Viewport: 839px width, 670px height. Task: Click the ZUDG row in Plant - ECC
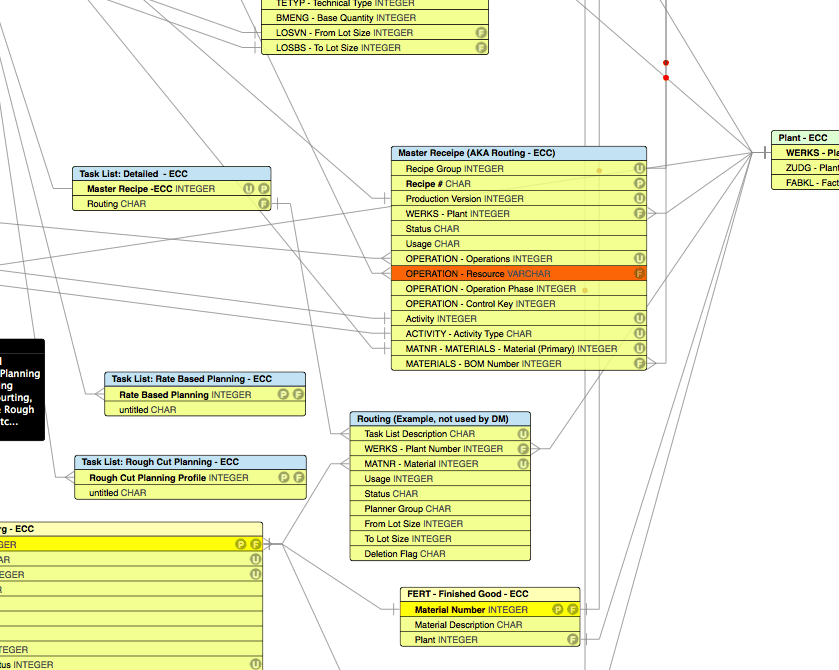[x=805, y=168]
